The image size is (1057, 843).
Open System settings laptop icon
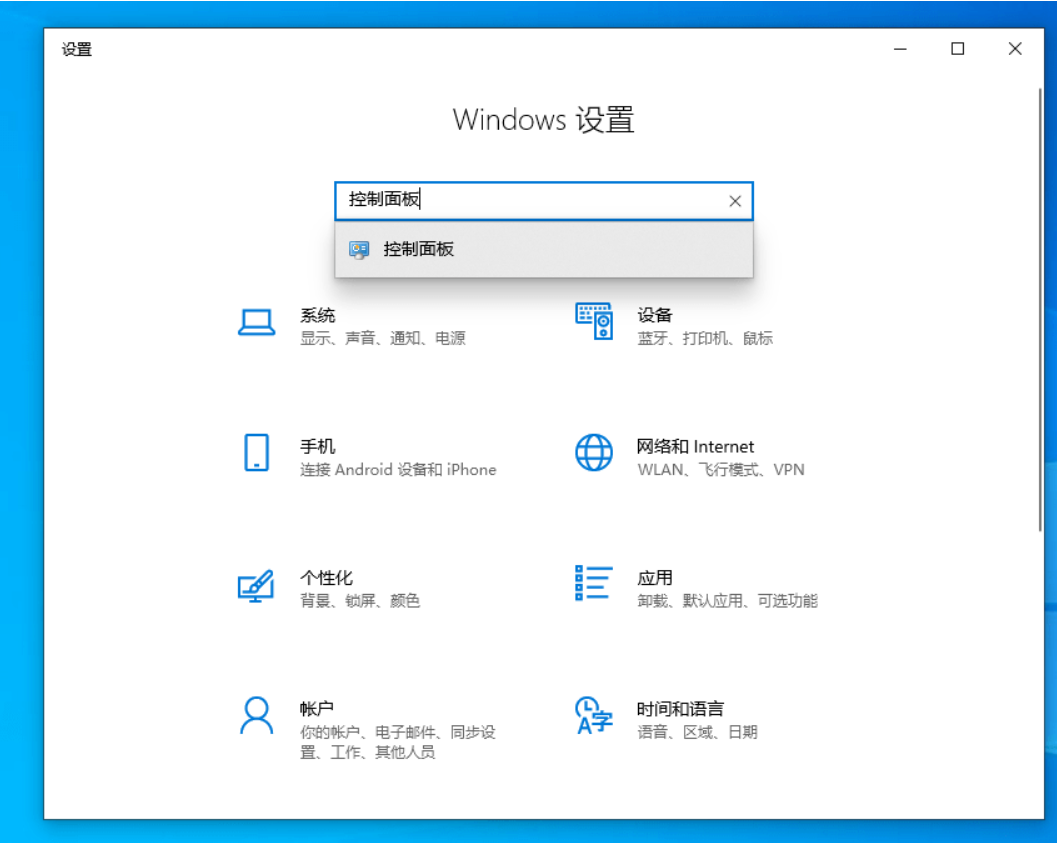tap(256, 322)
